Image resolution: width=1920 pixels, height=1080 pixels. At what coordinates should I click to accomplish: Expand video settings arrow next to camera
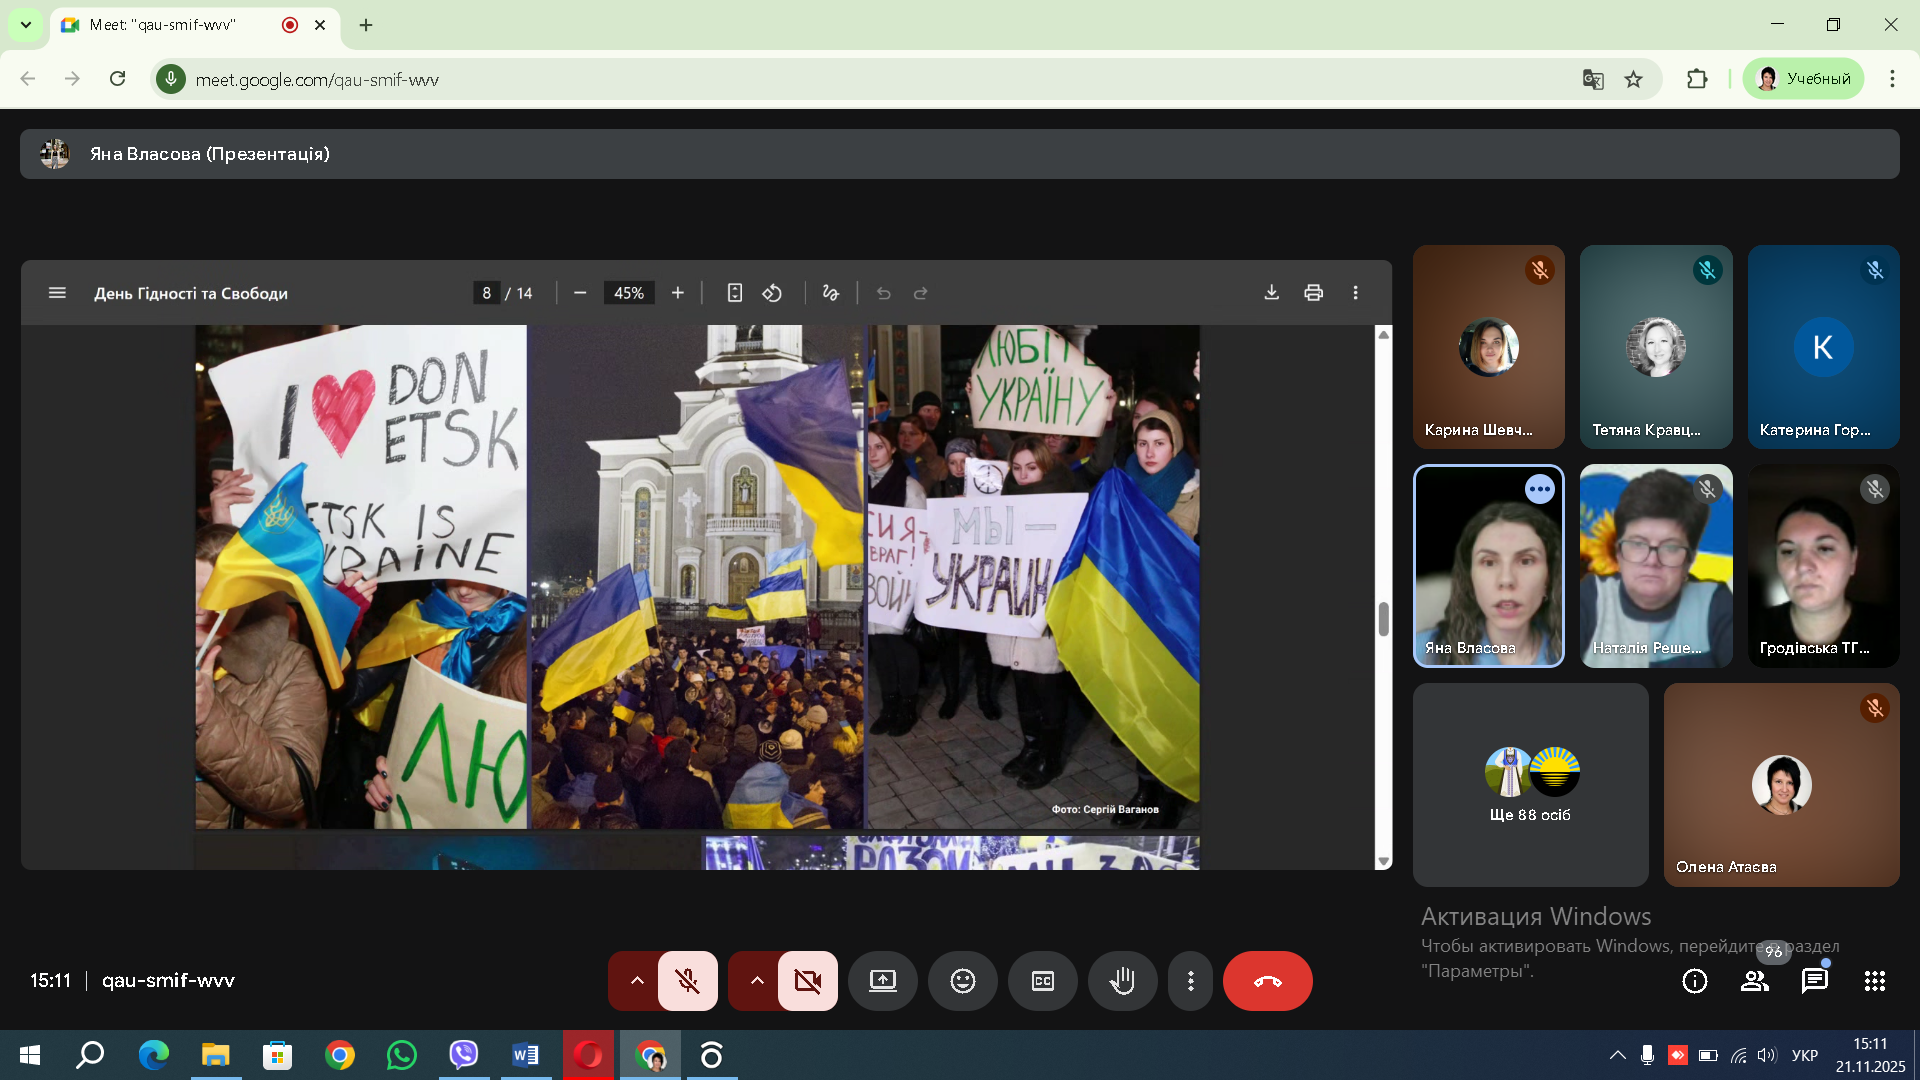(756, 981)
